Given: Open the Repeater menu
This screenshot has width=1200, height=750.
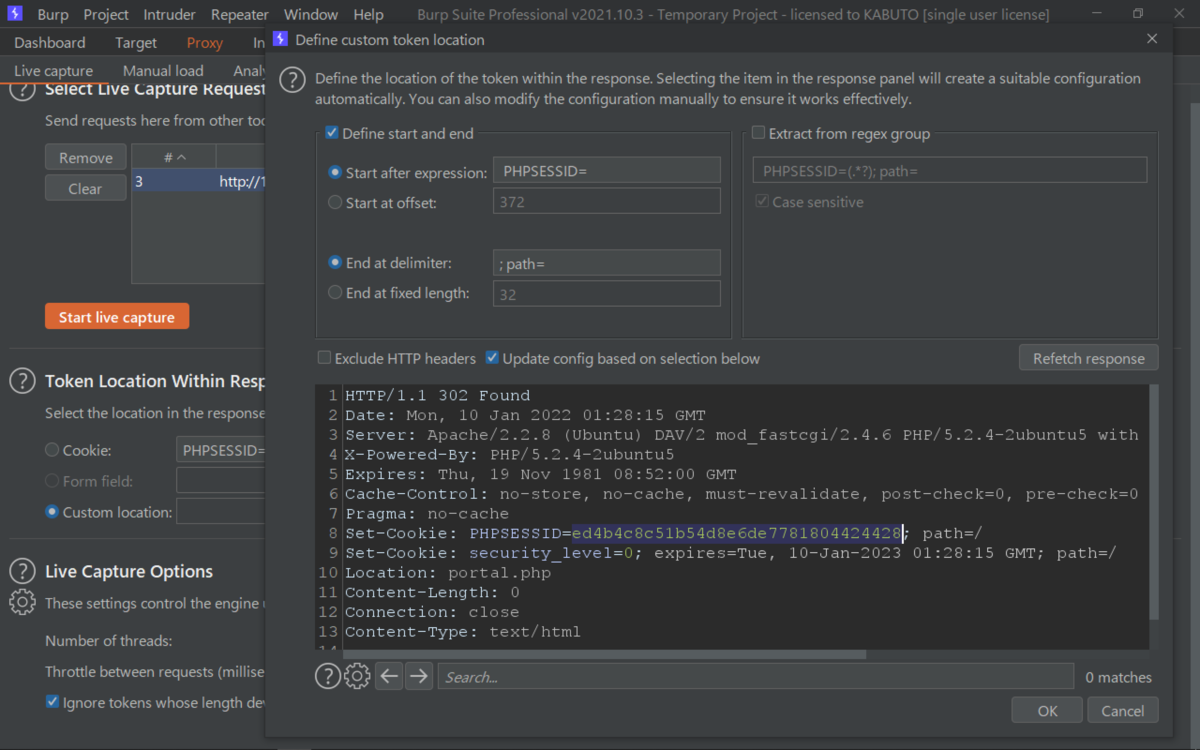Looking at the screenshot, I should (240, 15).
